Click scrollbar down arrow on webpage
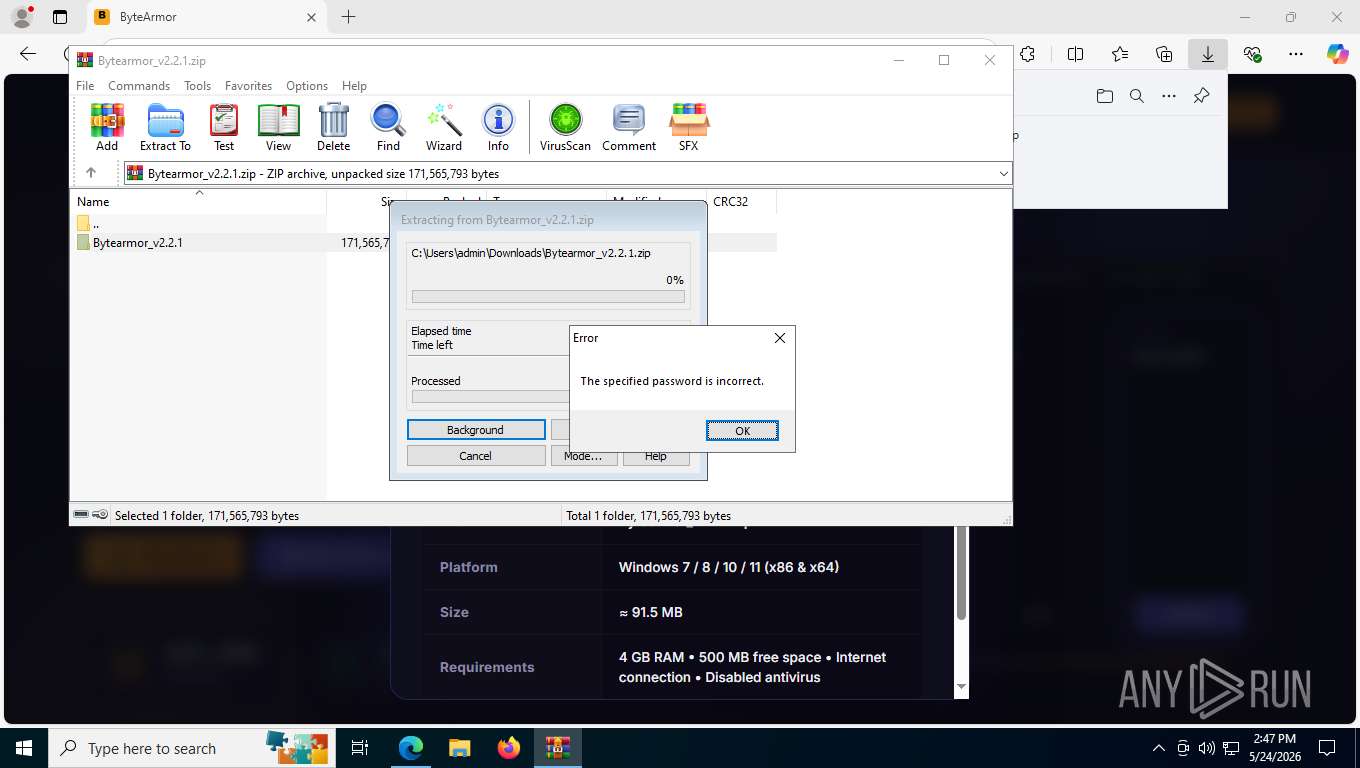1360x768 pixels. (x=961, y=687)
